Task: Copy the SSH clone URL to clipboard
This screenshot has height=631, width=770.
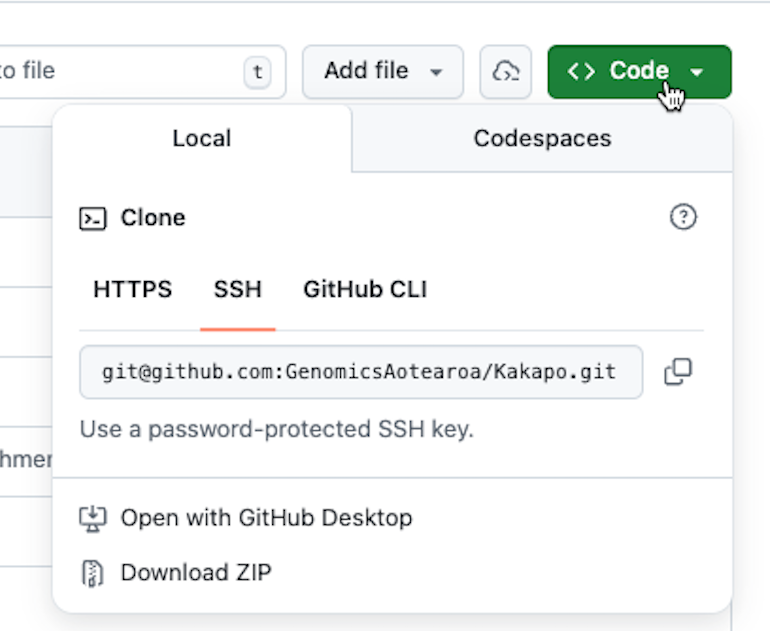Action: click(678, 372)
